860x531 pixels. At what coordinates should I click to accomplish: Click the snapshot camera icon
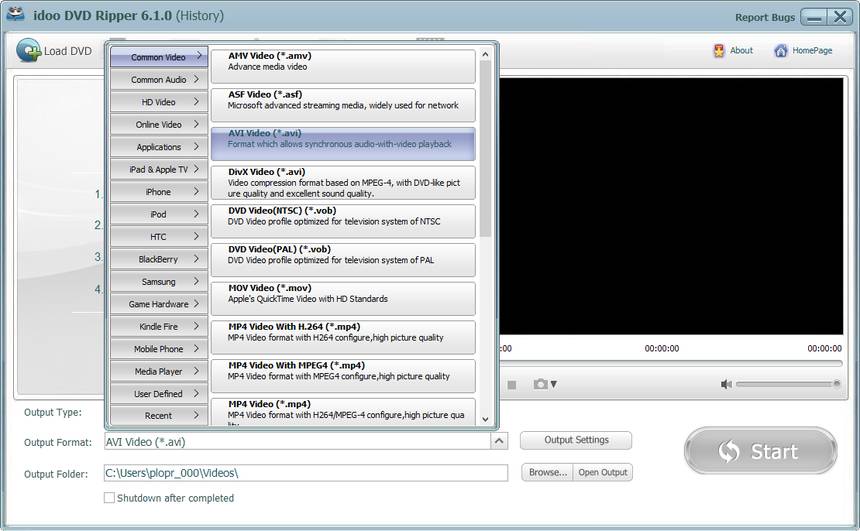[541, 384]
